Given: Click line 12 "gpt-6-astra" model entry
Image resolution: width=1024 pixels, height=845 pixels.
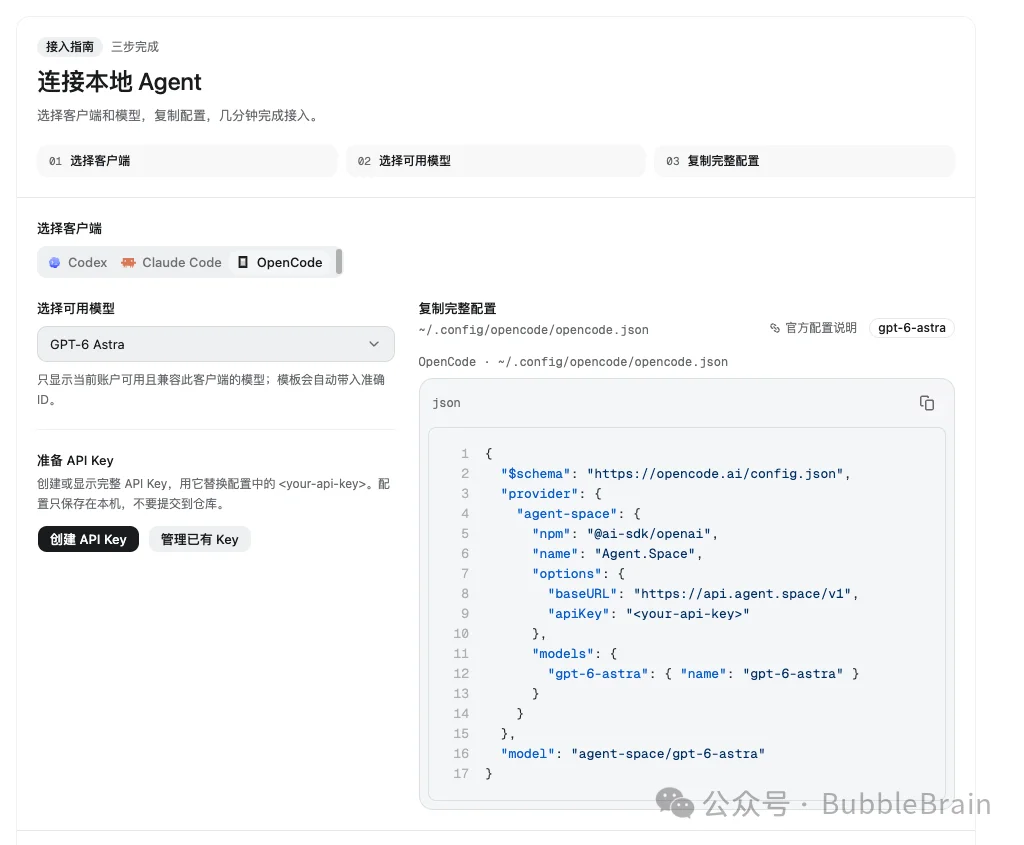Looking at the screenshot, I should [703, 674].
